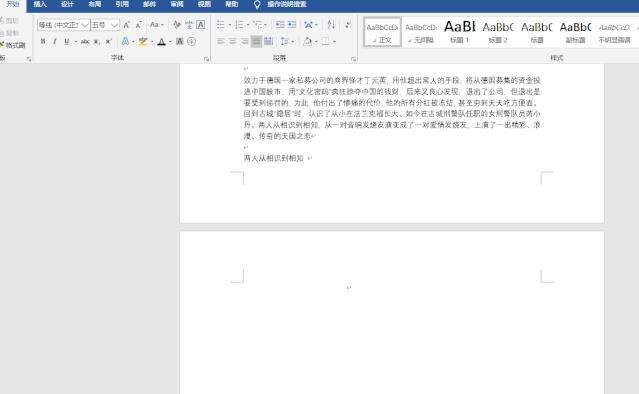The width and height of the screenshot is (639, 394).
Task: Click the phonetic guide icon
Action: 189,25
